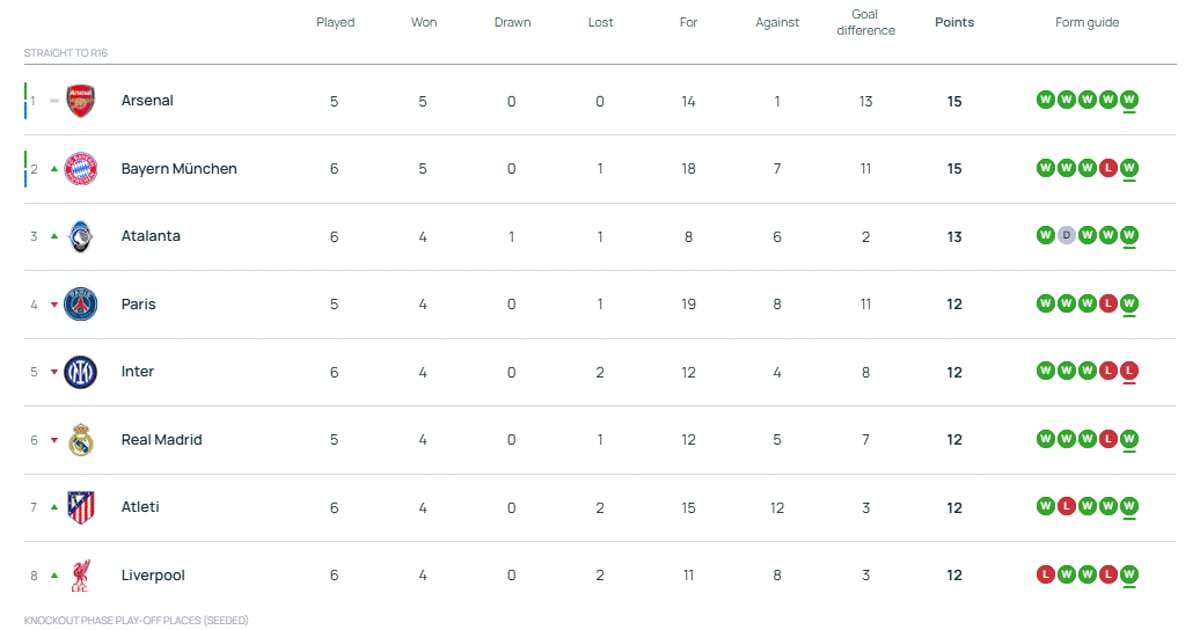Click the Form guide column header
This screenshot has height=630, width=1200.
[1087, 22]
